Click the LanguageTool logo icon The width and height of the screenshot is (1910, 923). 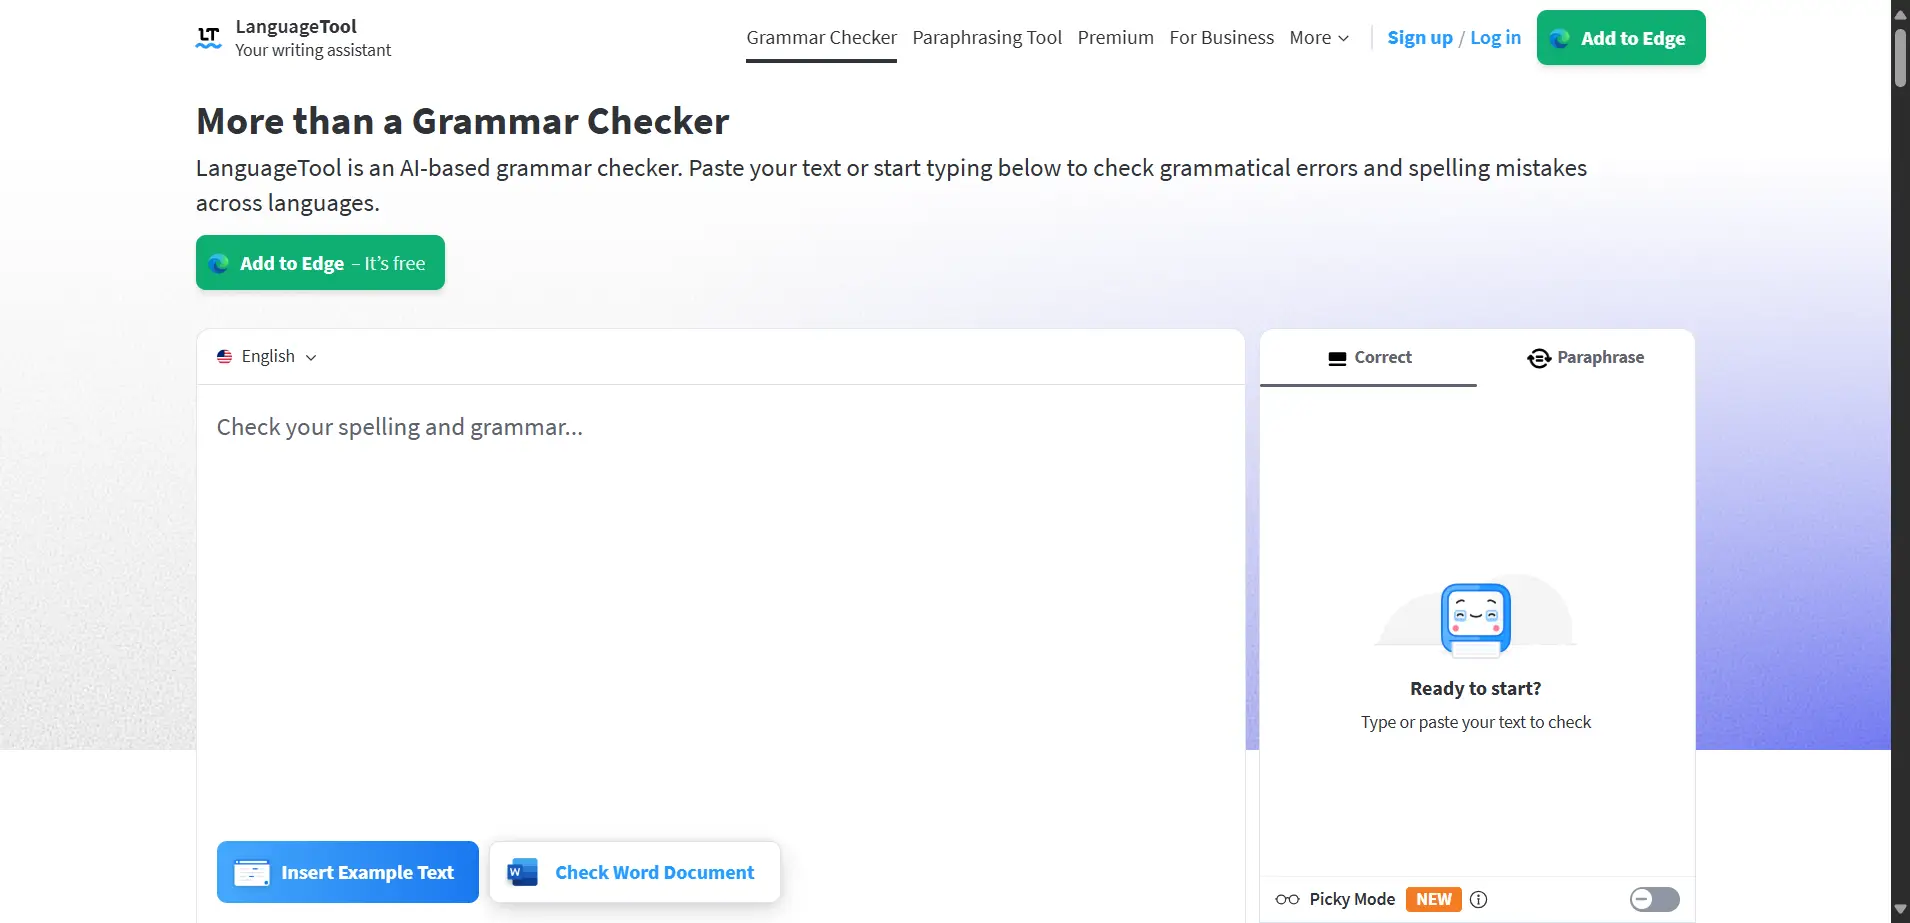point(208,38)
